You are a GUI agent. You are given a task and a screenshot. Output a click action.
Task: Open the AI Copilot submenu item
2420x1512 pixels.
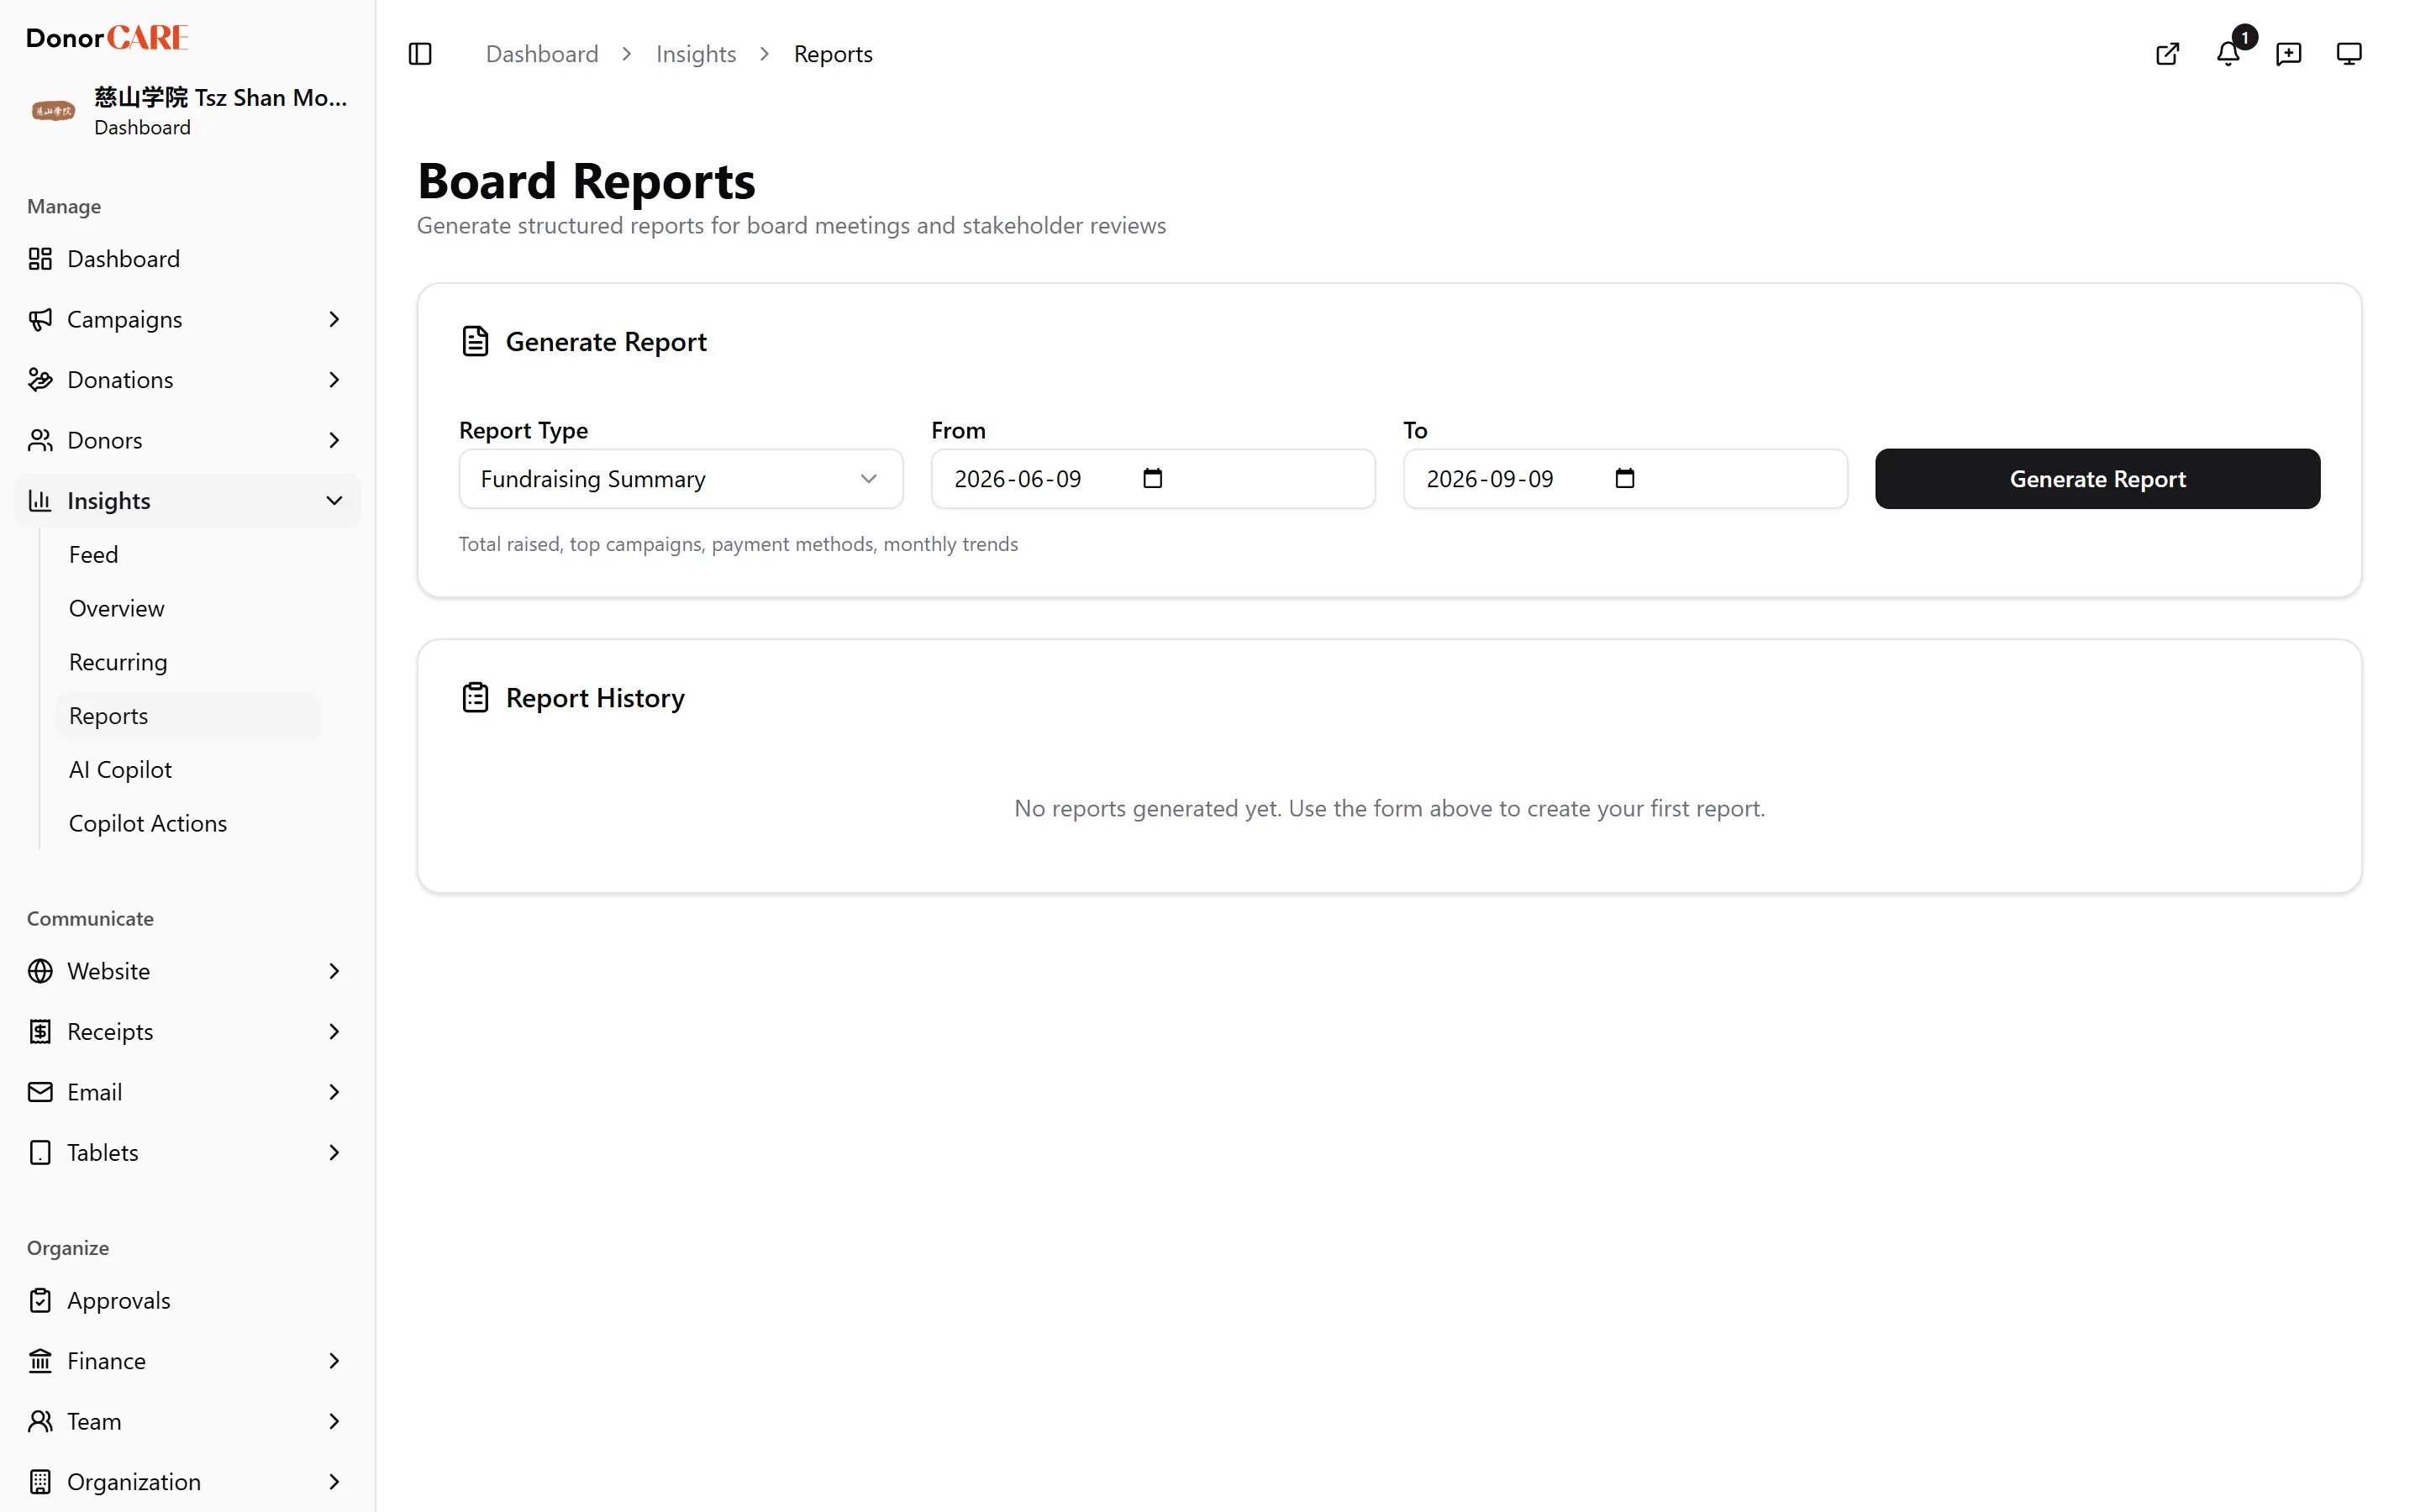pyautogui.click(x=188, y=770)
